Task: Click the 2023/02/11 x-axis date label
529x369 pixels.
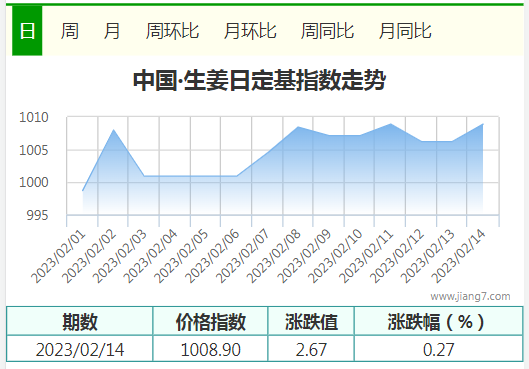Action: tap(366, 256)
